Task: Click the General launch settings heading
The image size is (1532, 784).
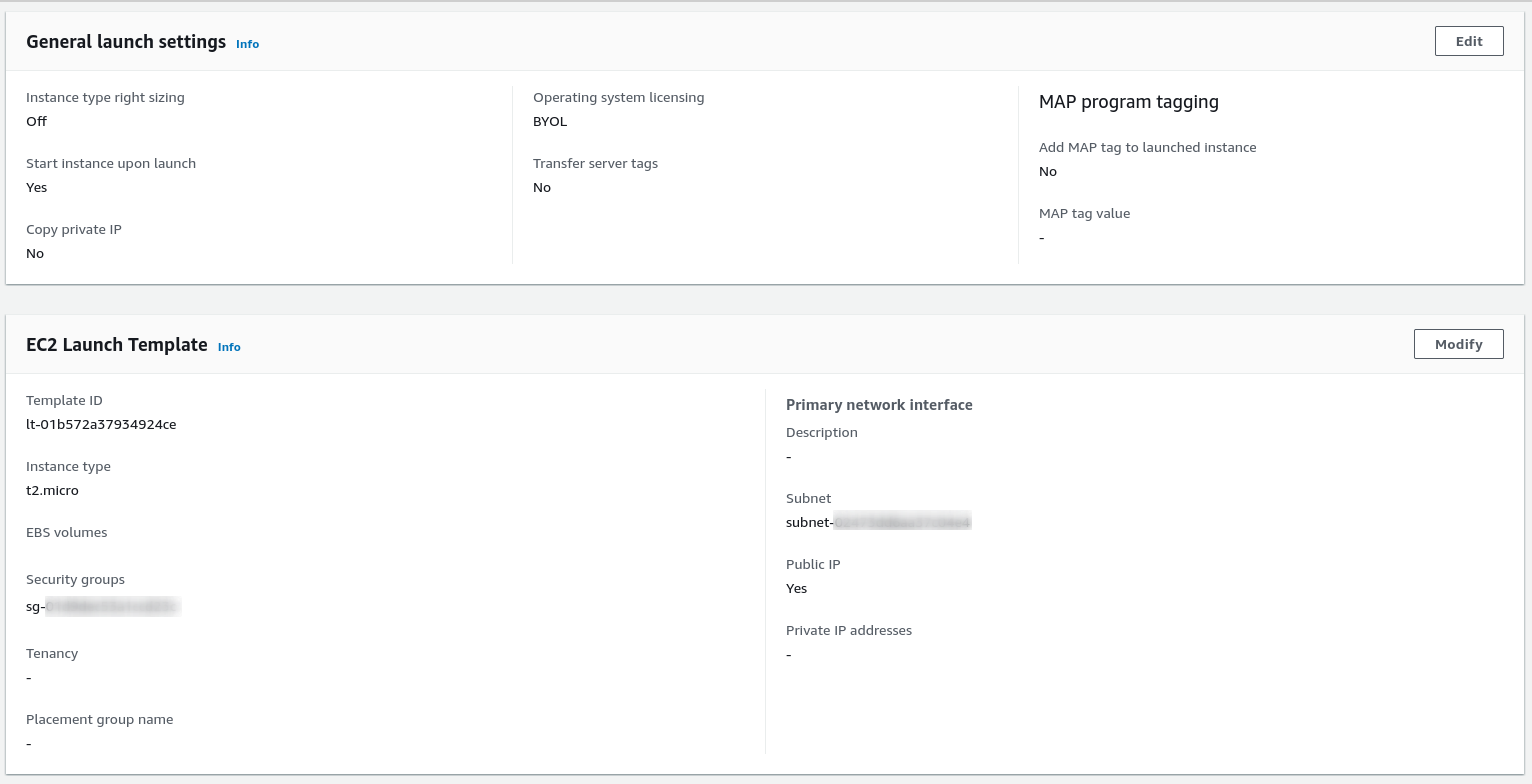Action: pos(126,42)
